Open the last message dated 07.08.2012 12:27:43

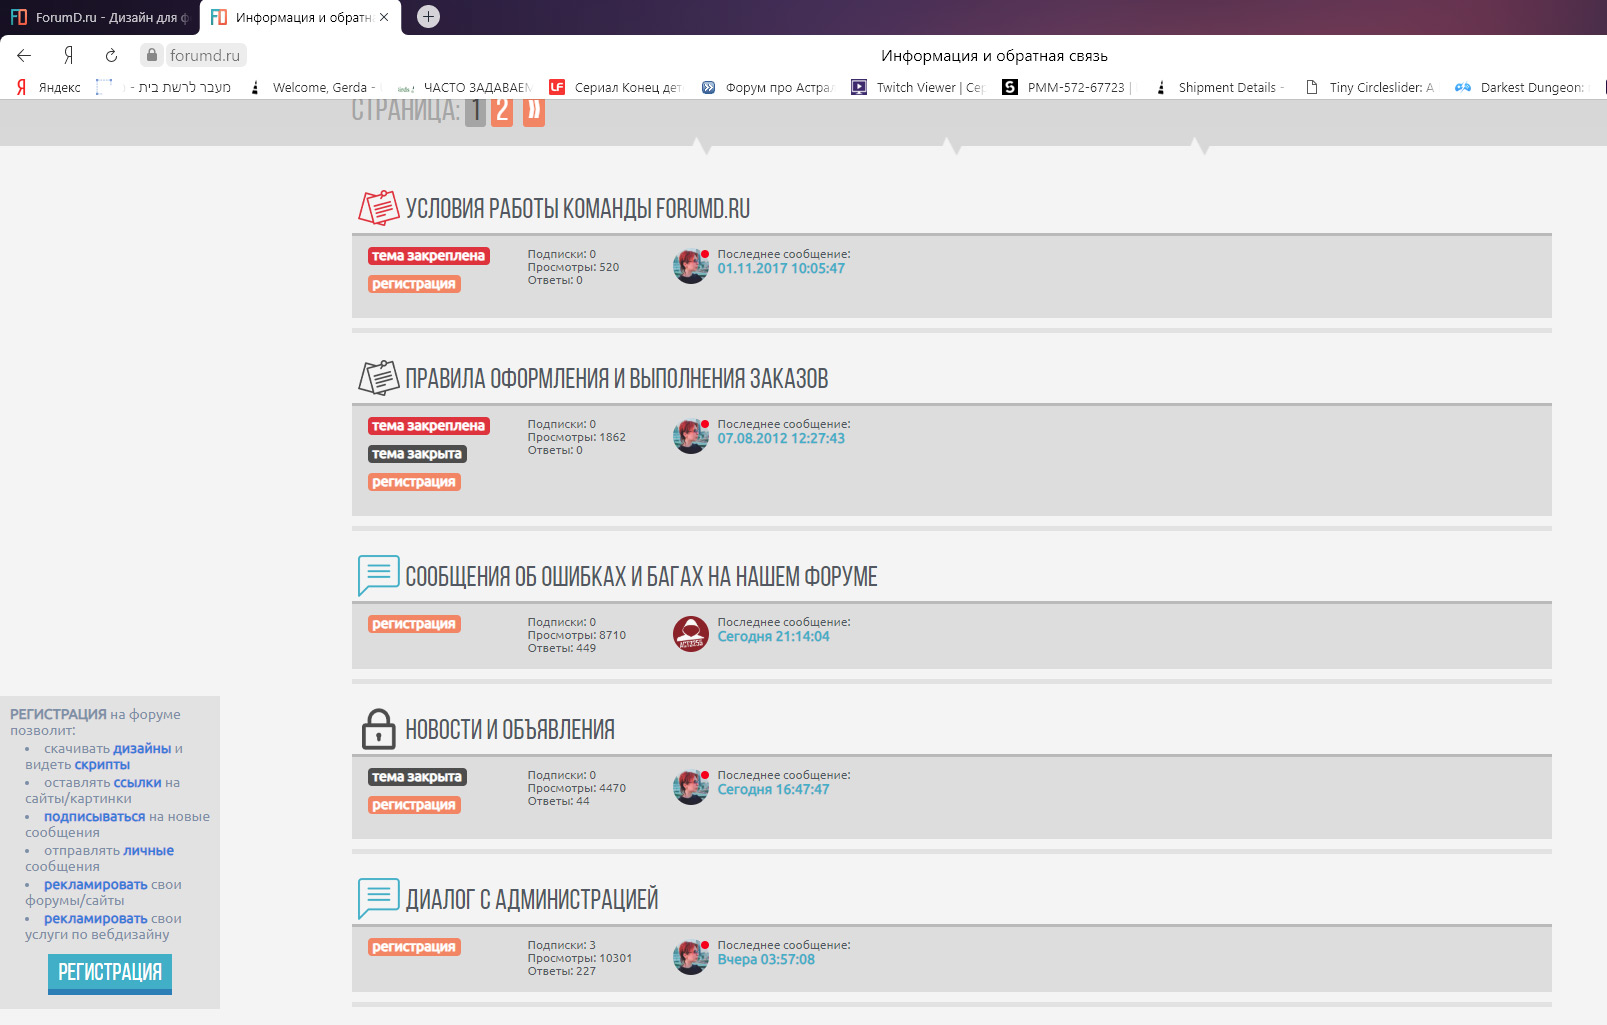click(781, 439)
